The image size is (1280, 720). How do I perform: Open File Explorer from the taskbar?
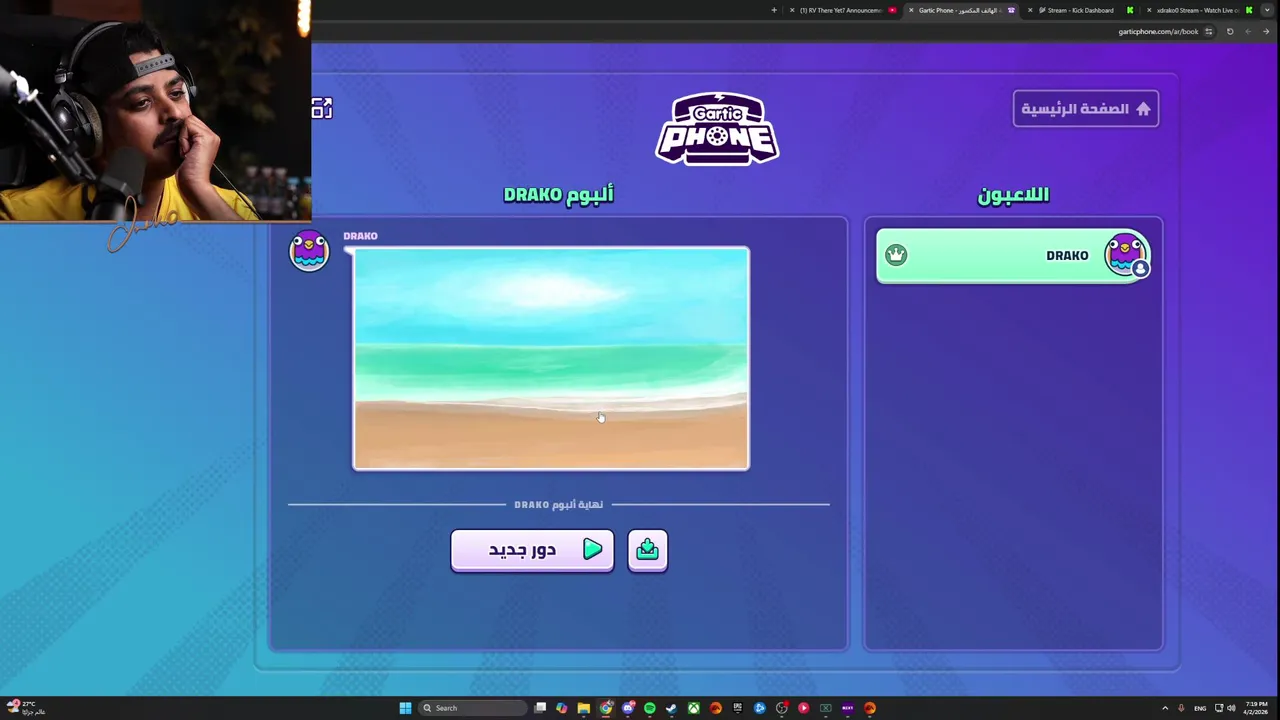[x=584, y=708]
